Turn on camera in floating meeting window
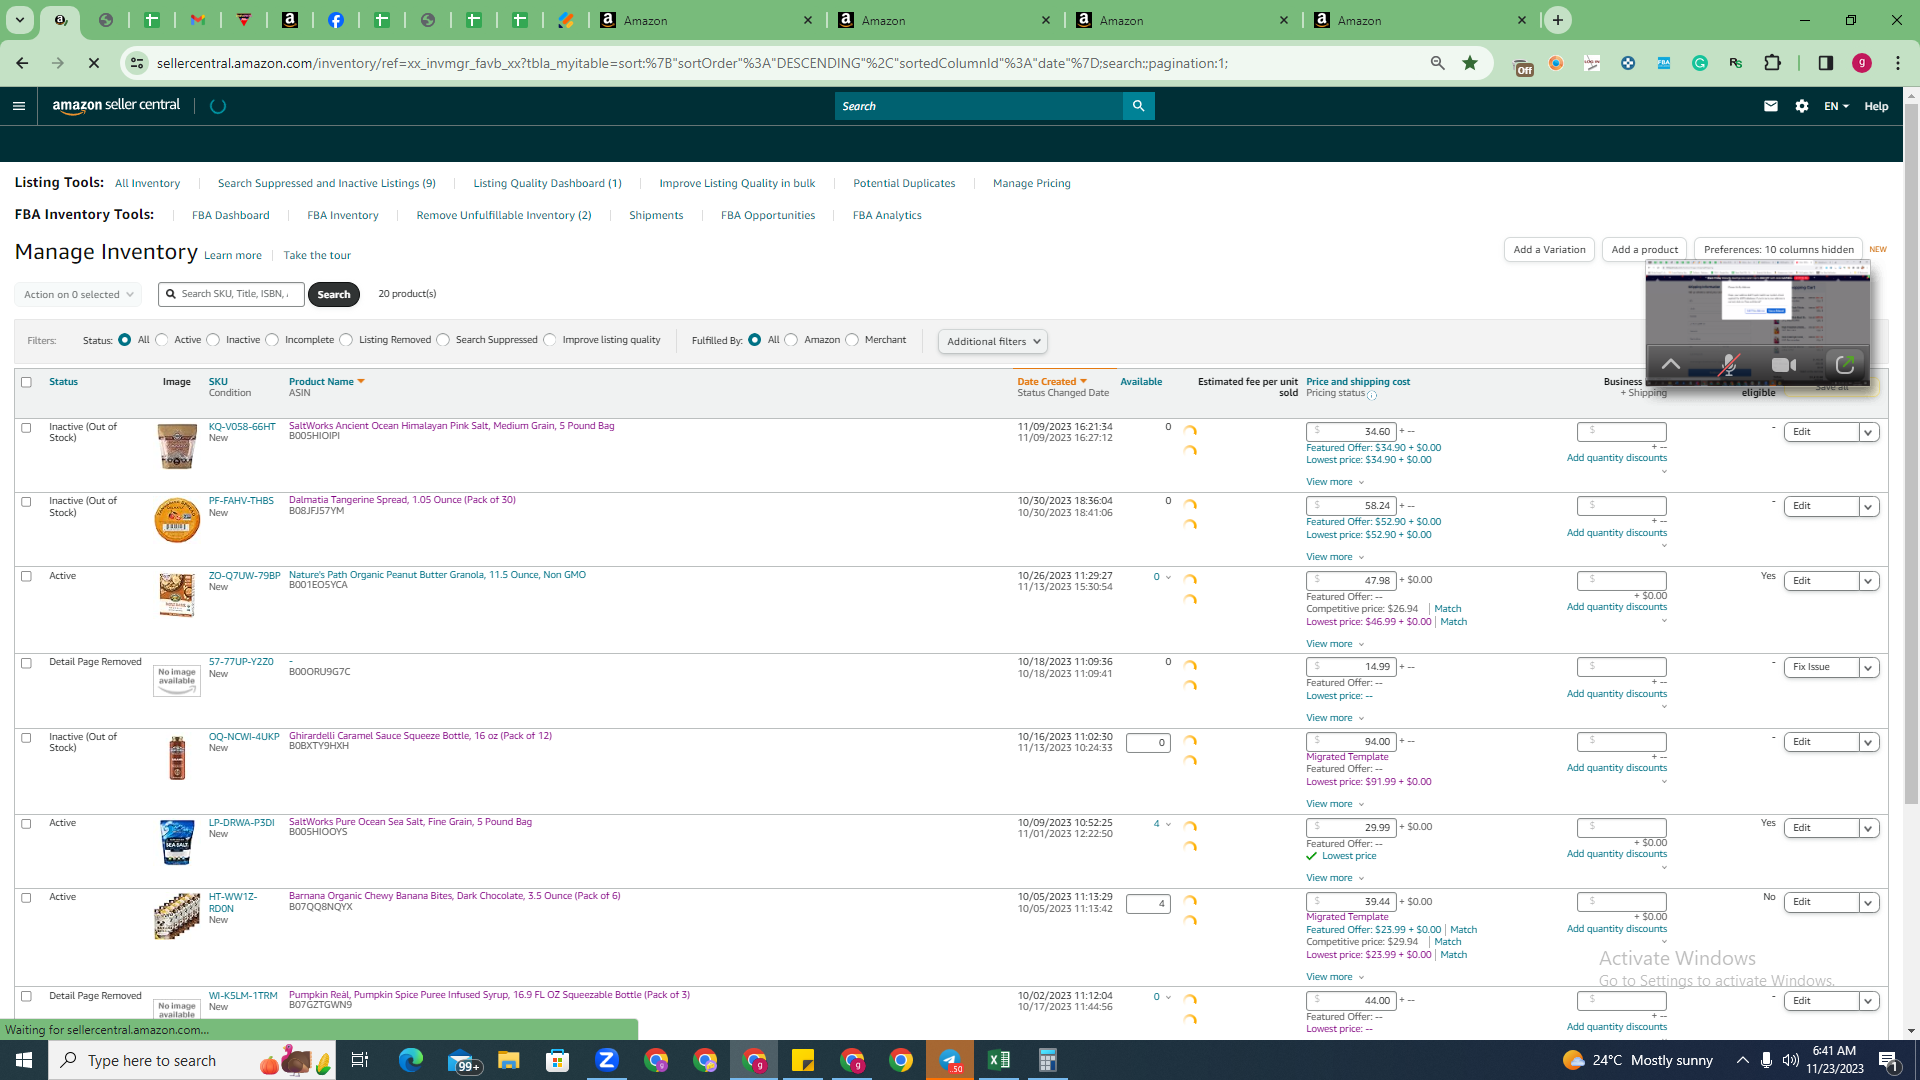1920x1080 pixels. pos(1784,365)
